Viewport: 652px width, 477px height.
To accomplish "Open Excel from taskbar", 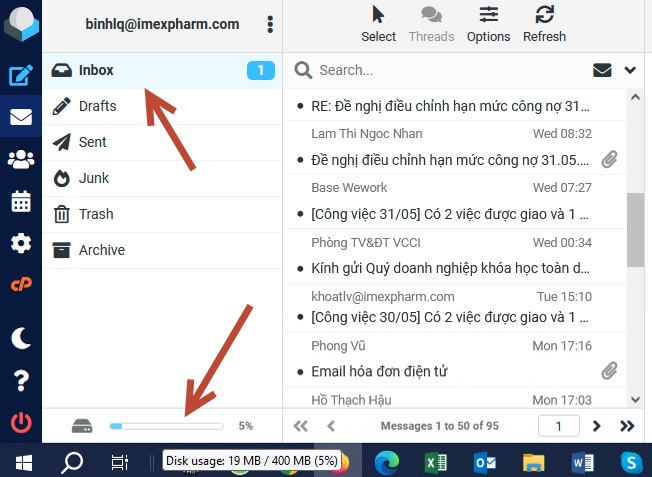I will [x=436, y=462].
